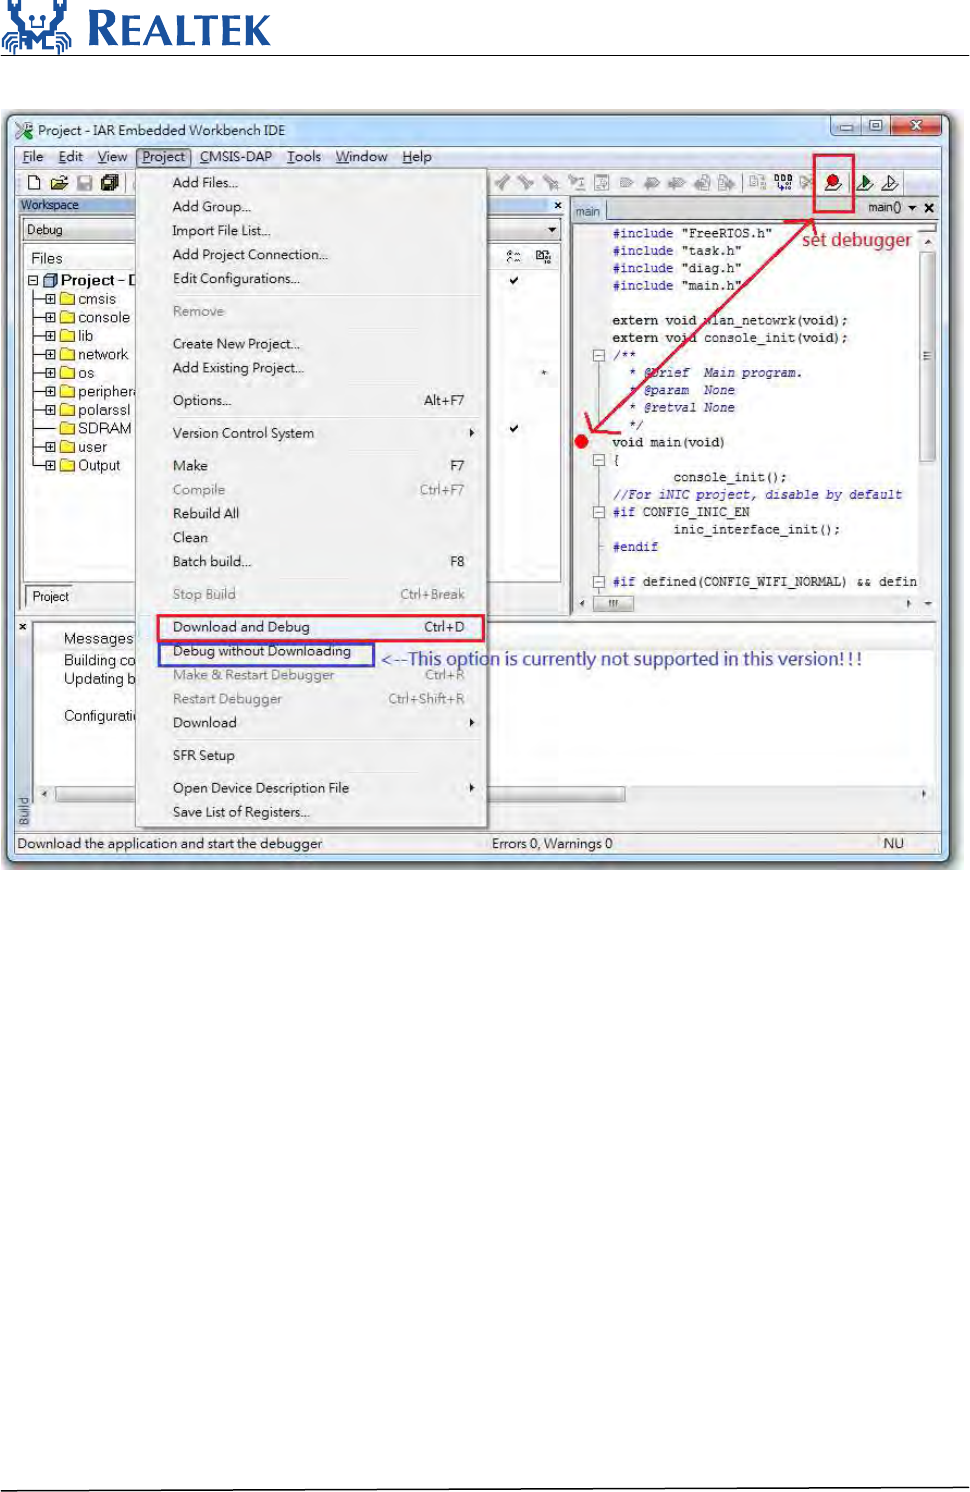Click the New document toolbar icon
The width and height of the screenshot is (970, 1492).
coord(34,182)
